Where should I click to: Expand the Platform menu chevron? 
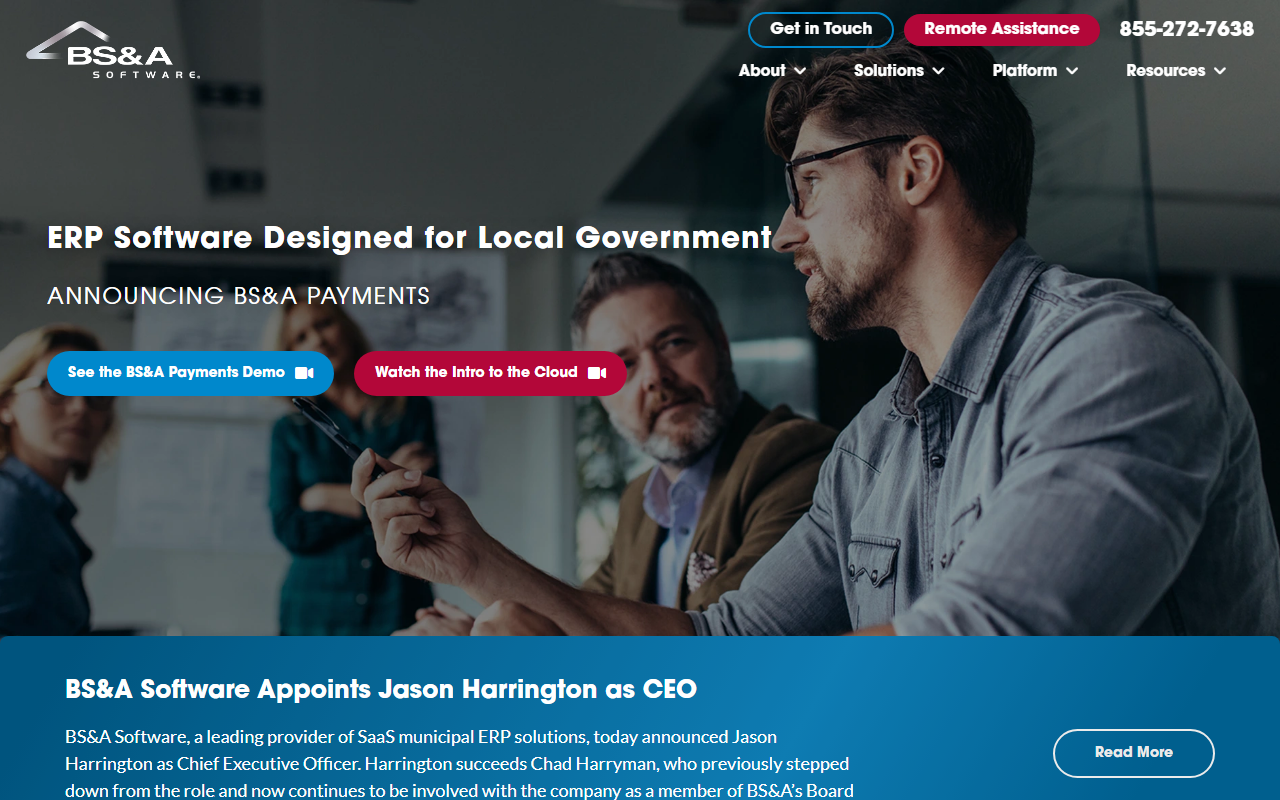click(x=1072, y=71)
